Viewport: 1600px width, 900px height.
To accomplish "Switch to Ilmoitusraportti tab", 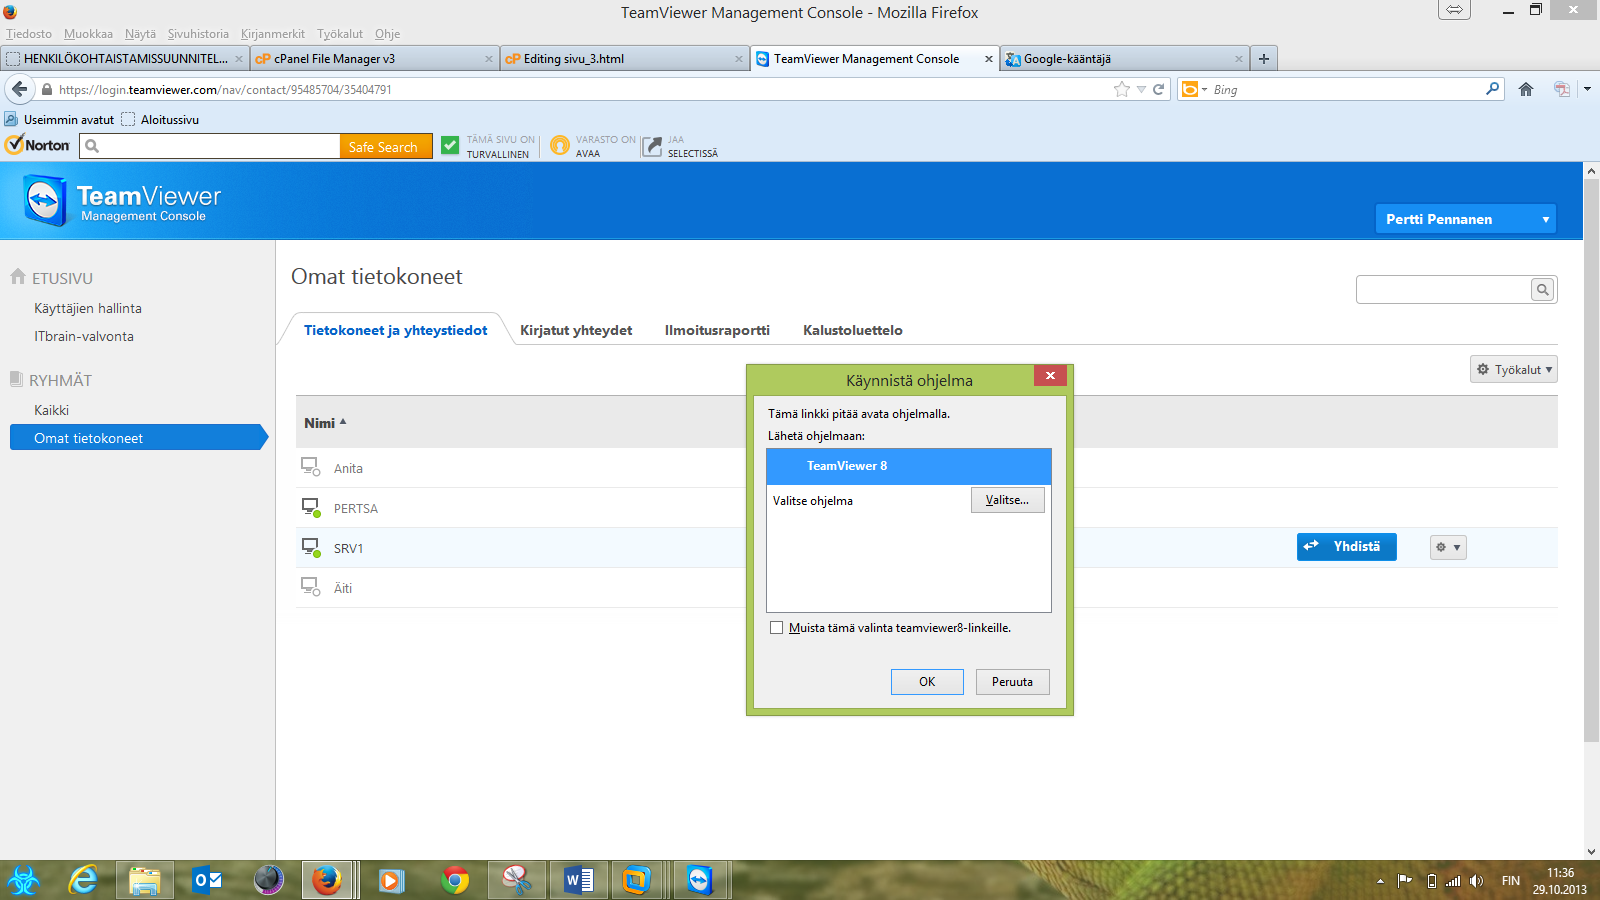I will (717, 330).
